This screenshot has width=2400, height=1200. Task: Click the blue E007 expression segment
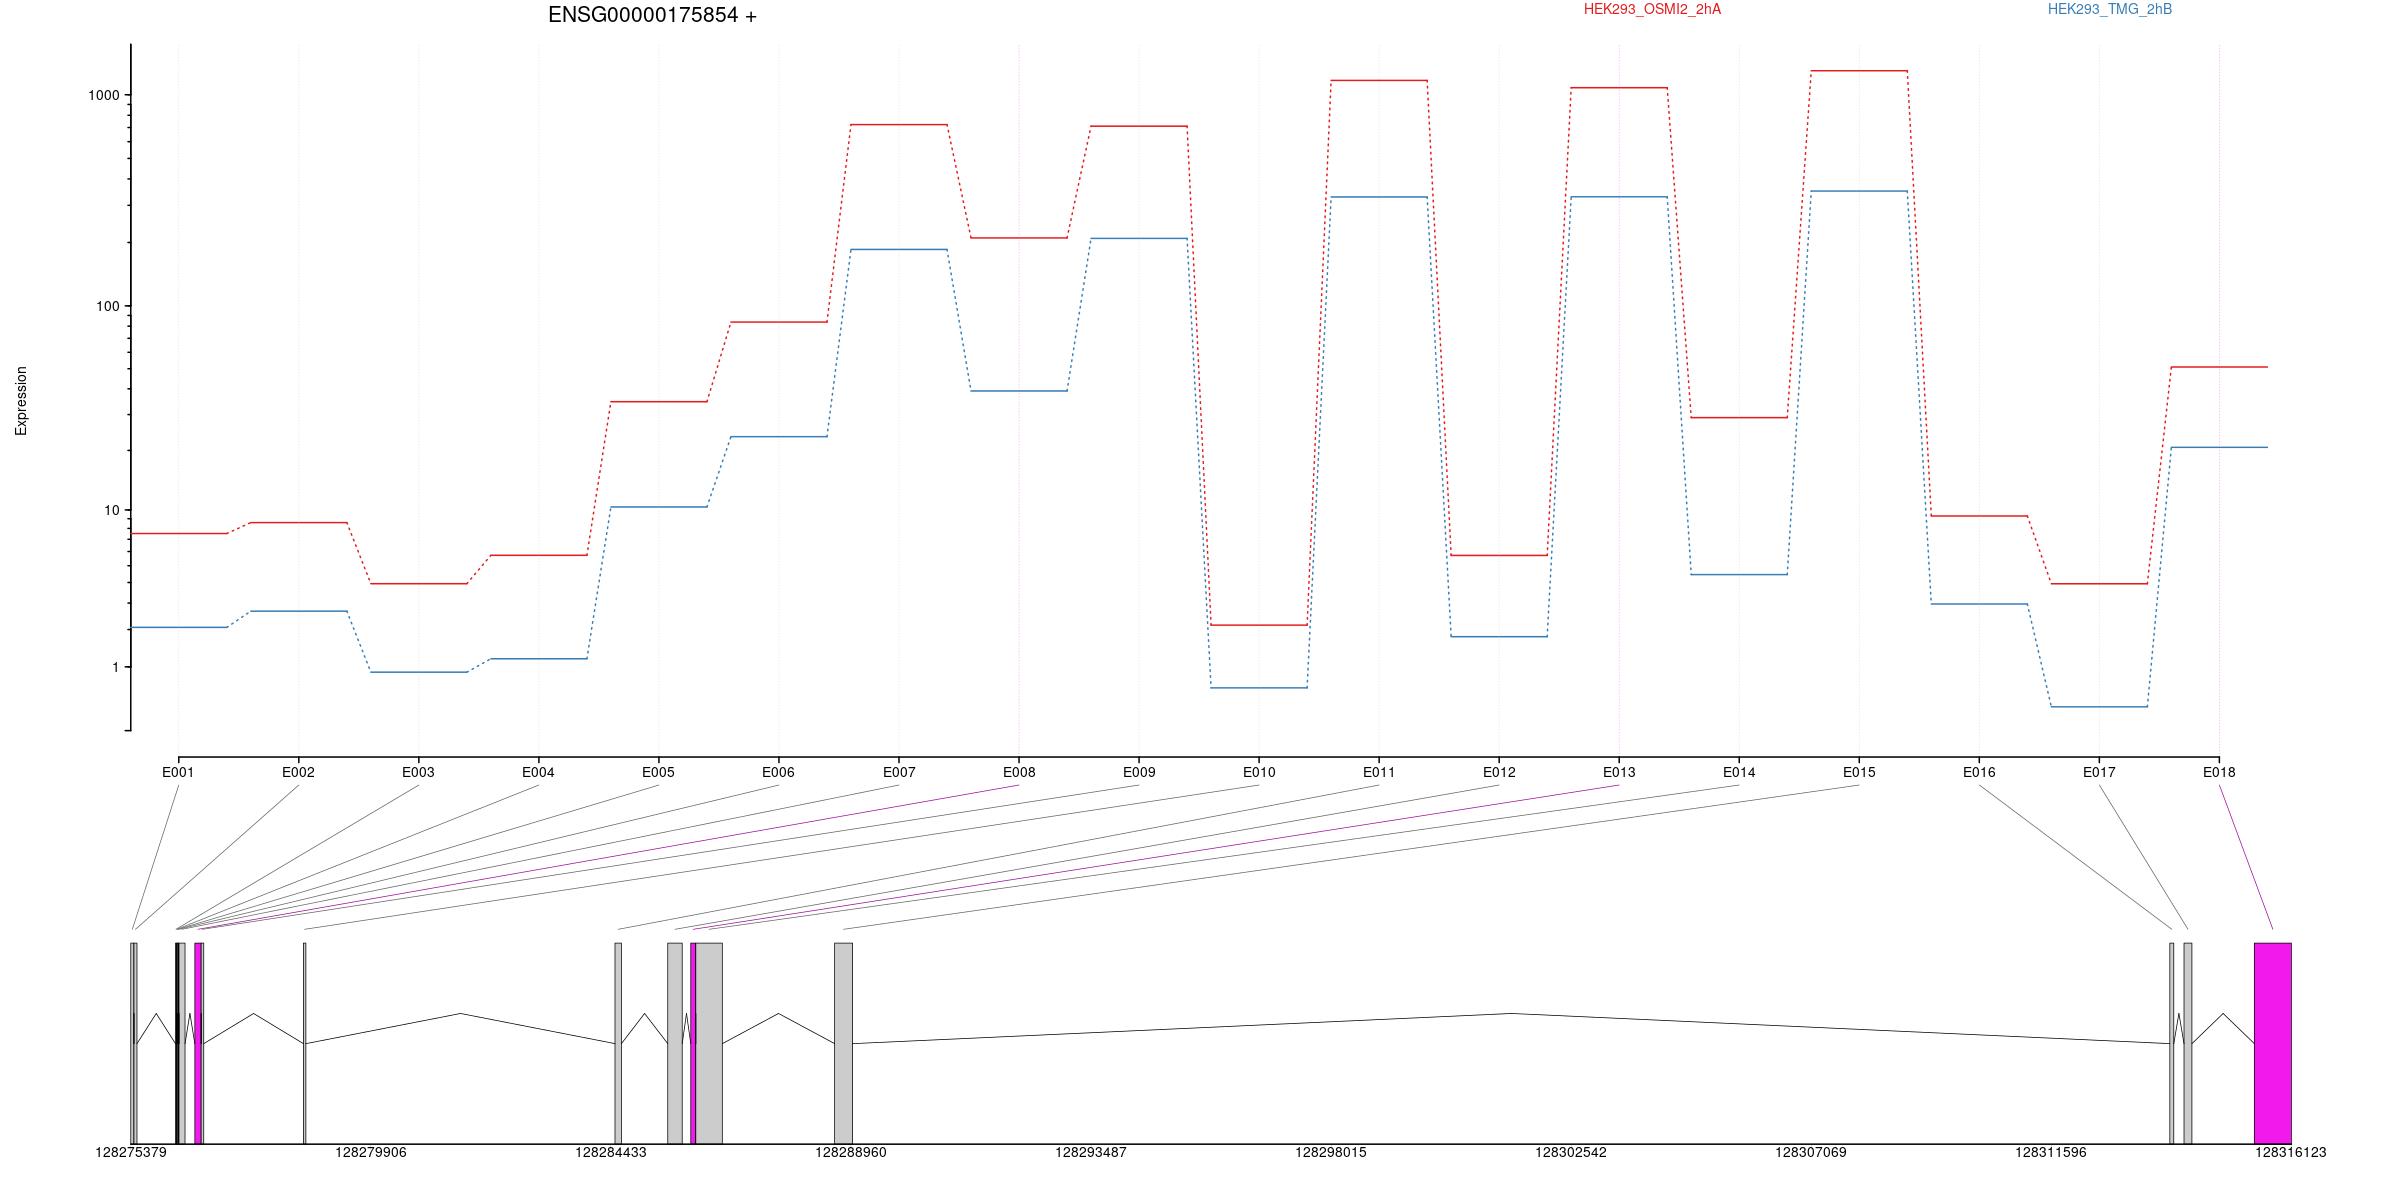click(899, 249)
